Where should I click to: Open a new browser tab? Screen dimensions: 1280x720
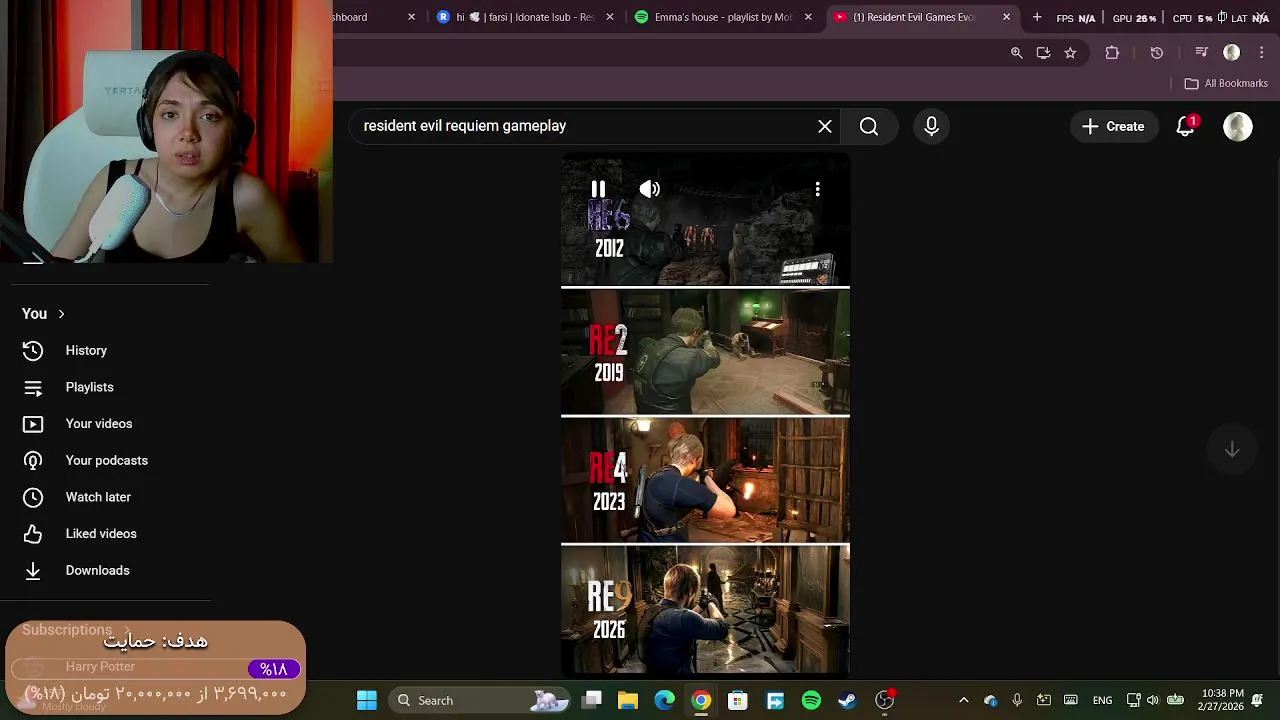pyautogui.click(x=1037, y=17)
